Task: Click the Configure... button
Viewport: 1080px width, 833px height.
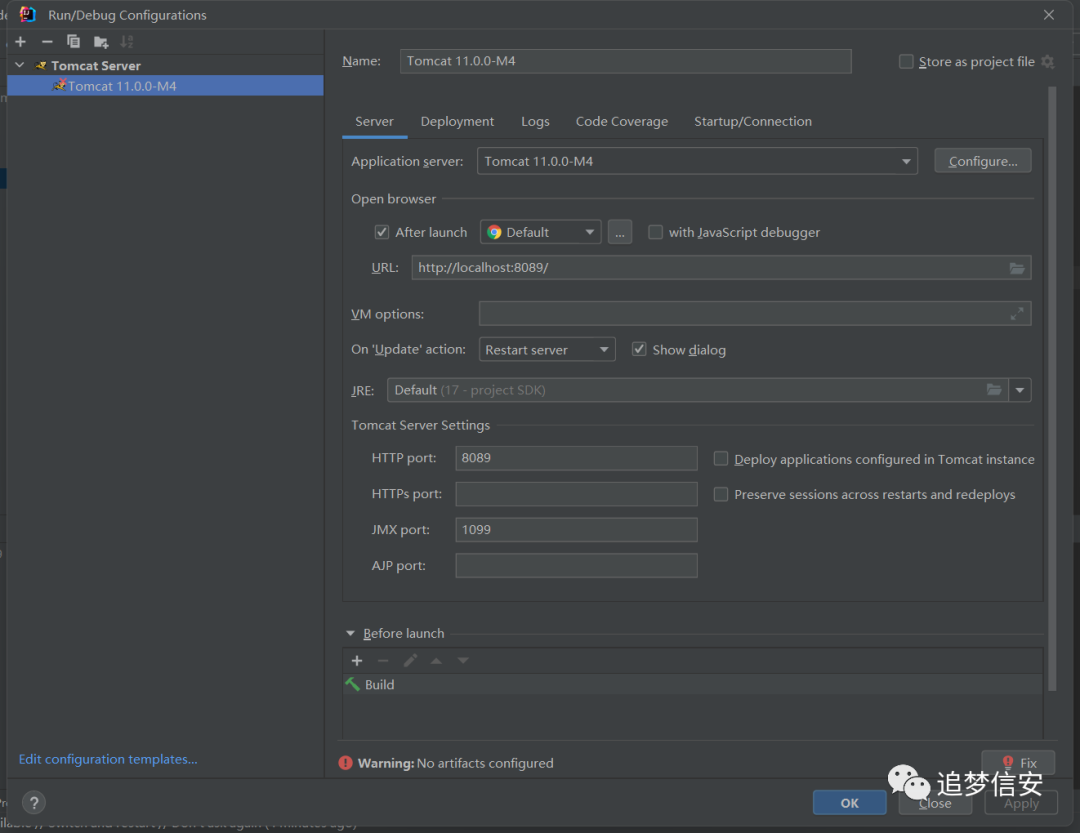Action: click(x=983, y=161)
